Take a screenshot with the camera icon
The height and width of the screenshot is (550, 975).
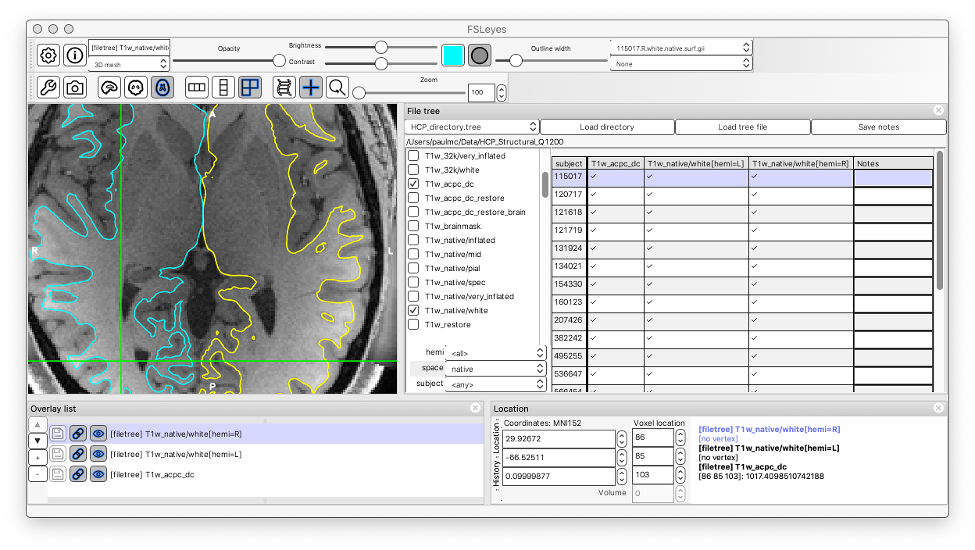point(74,88)
